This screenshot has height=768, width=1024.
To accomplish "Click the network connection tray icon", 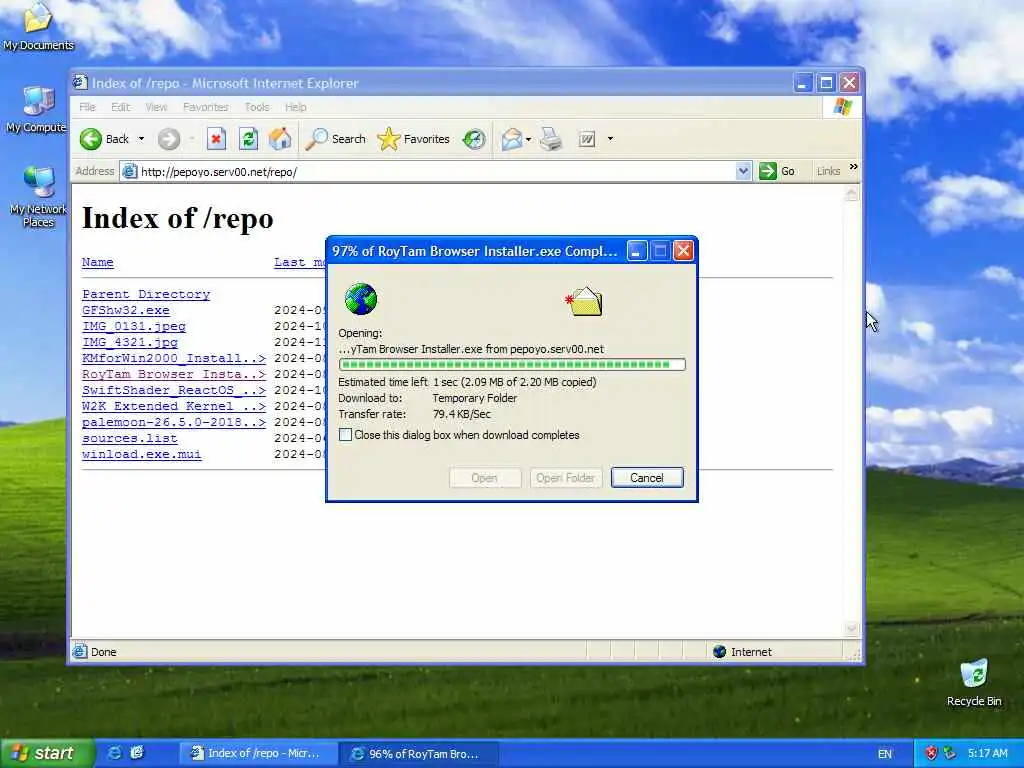I will 950,754.
